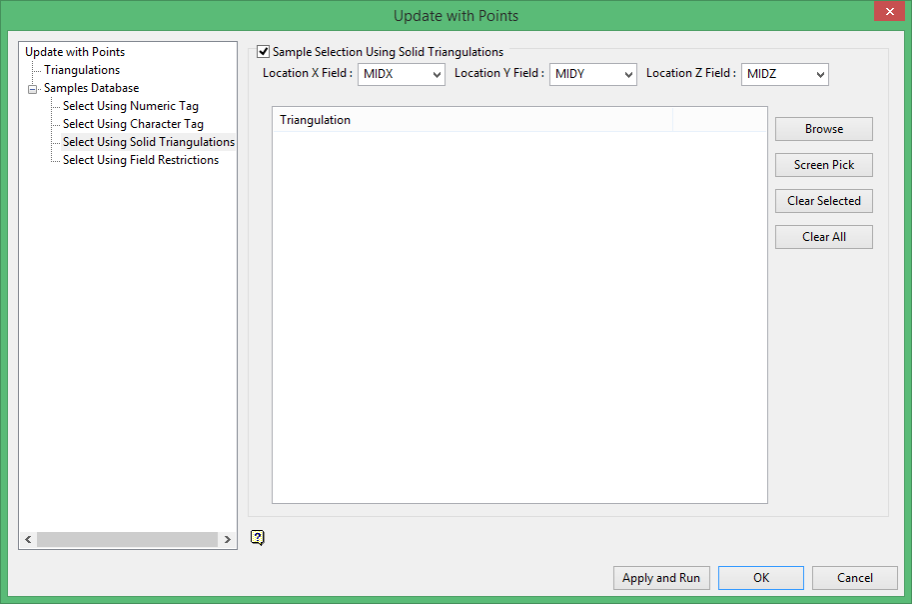Open the Location X Field dropdown
Image resolution: width=912 pixels, height=604 pixels.
tap(401, 74)
